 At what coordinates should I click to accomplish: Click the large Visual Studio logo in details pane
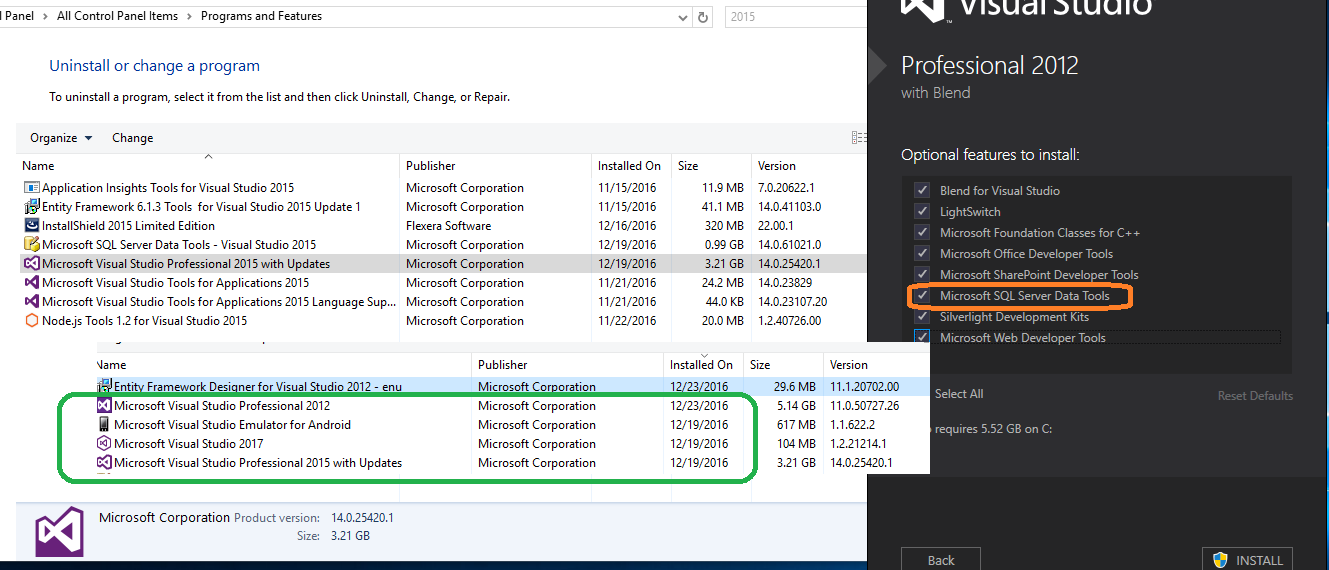(60, 531)
